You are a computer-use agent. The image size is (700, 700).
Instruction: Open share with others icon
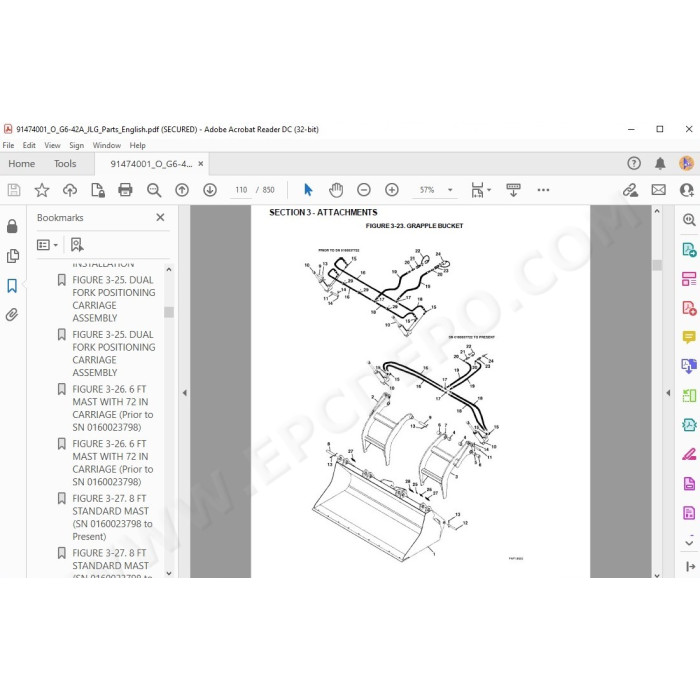click(x=686, y=190)
